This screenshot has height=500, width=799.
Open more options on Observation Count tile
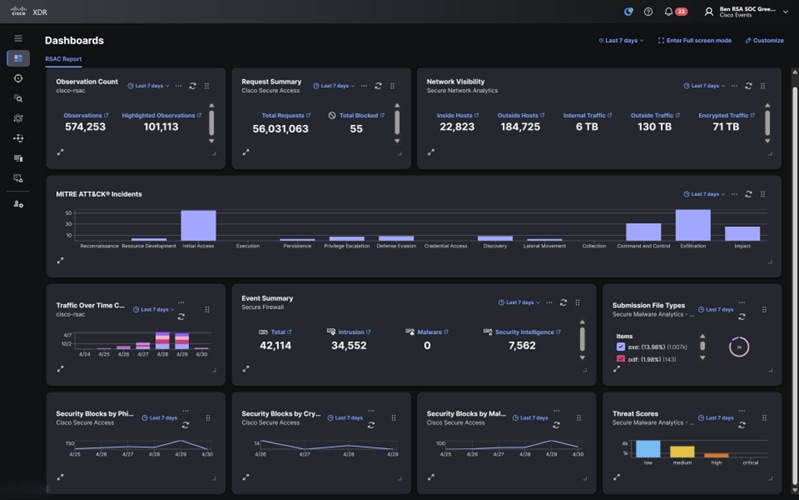tap(178, 86)
